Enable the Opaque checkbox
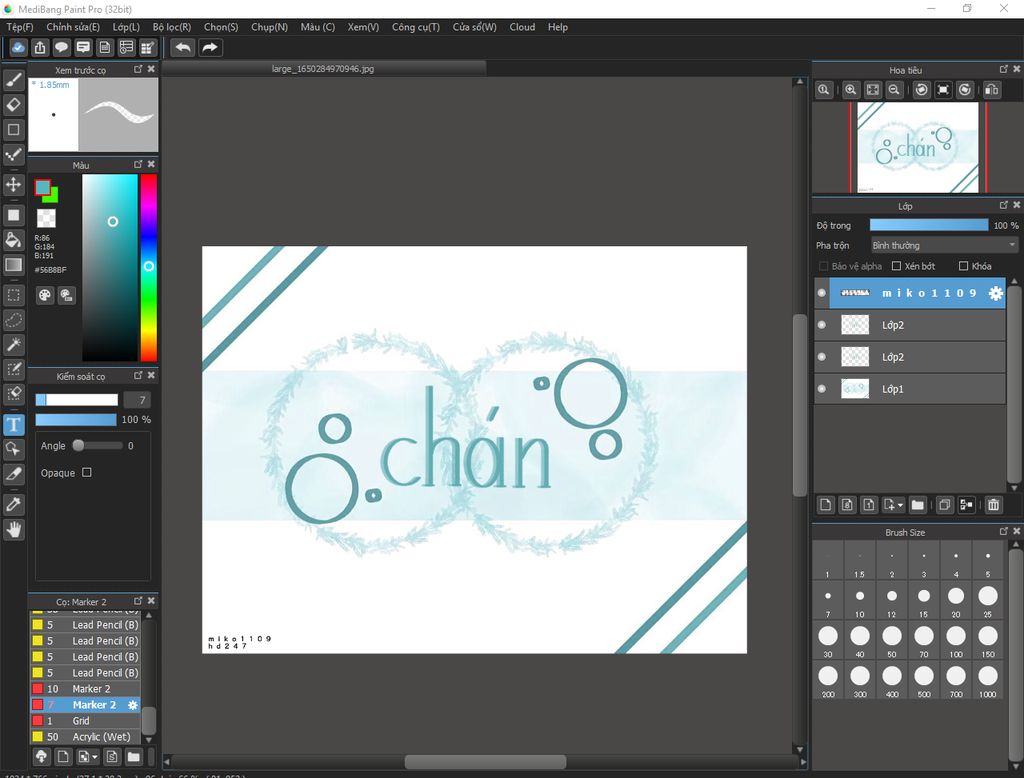The height and width of the screenshot is (778, 1024). pos(87,472)
